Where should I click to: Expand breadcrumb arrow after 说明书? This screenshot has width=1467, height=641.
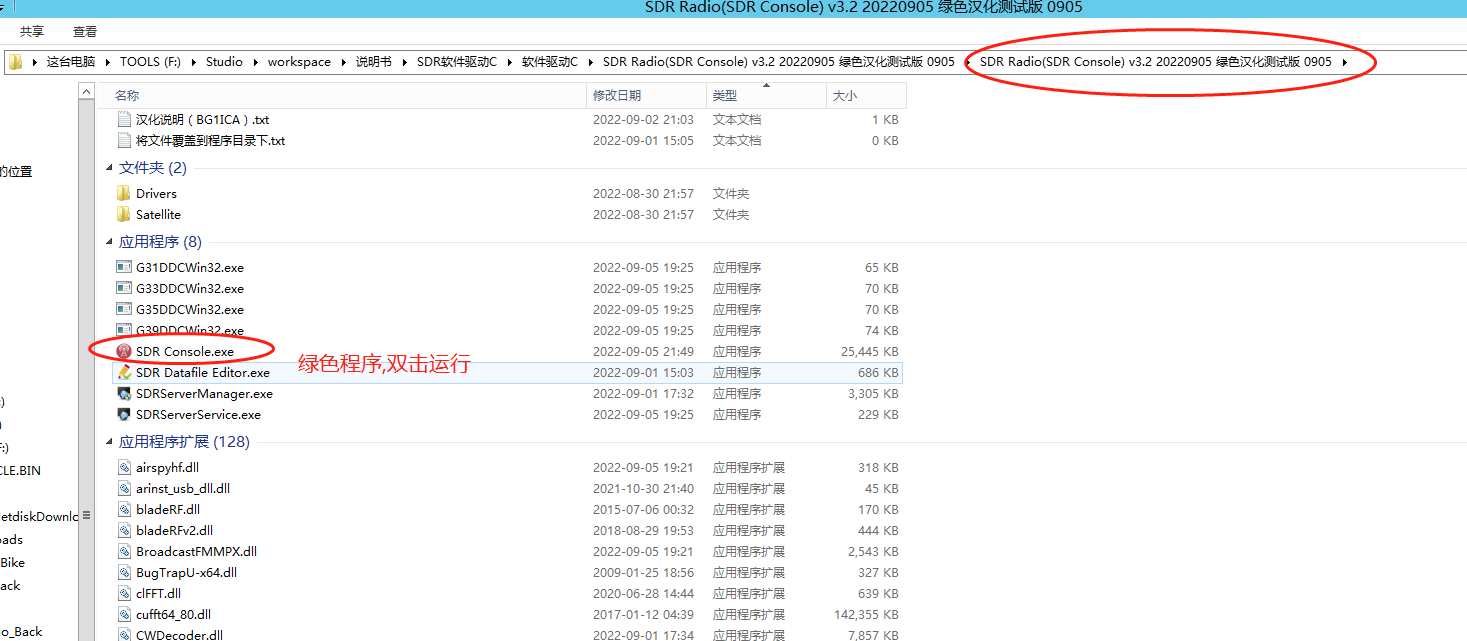404,62
